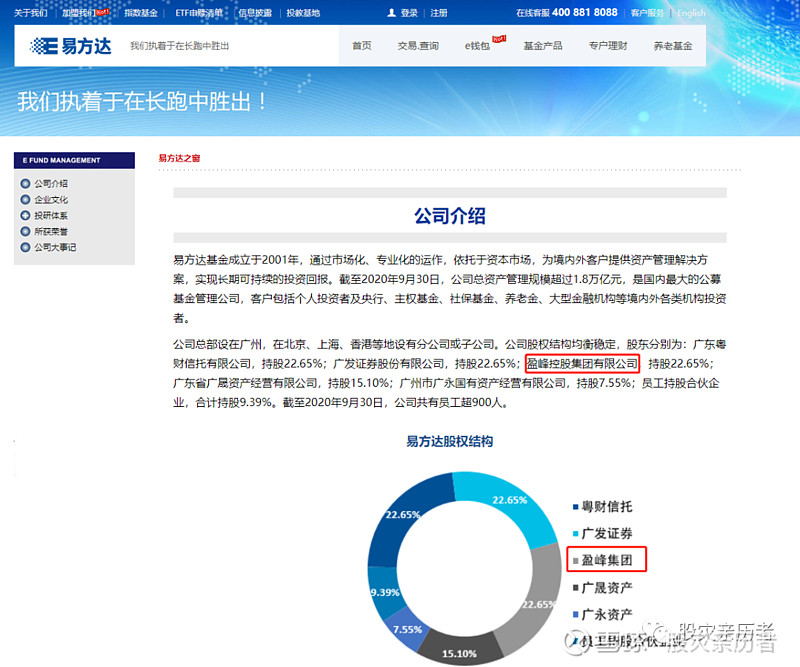Click the bullet icon next to 公司介绍
Viewport: 800px width, 667px height.
(x=25, y=184)
